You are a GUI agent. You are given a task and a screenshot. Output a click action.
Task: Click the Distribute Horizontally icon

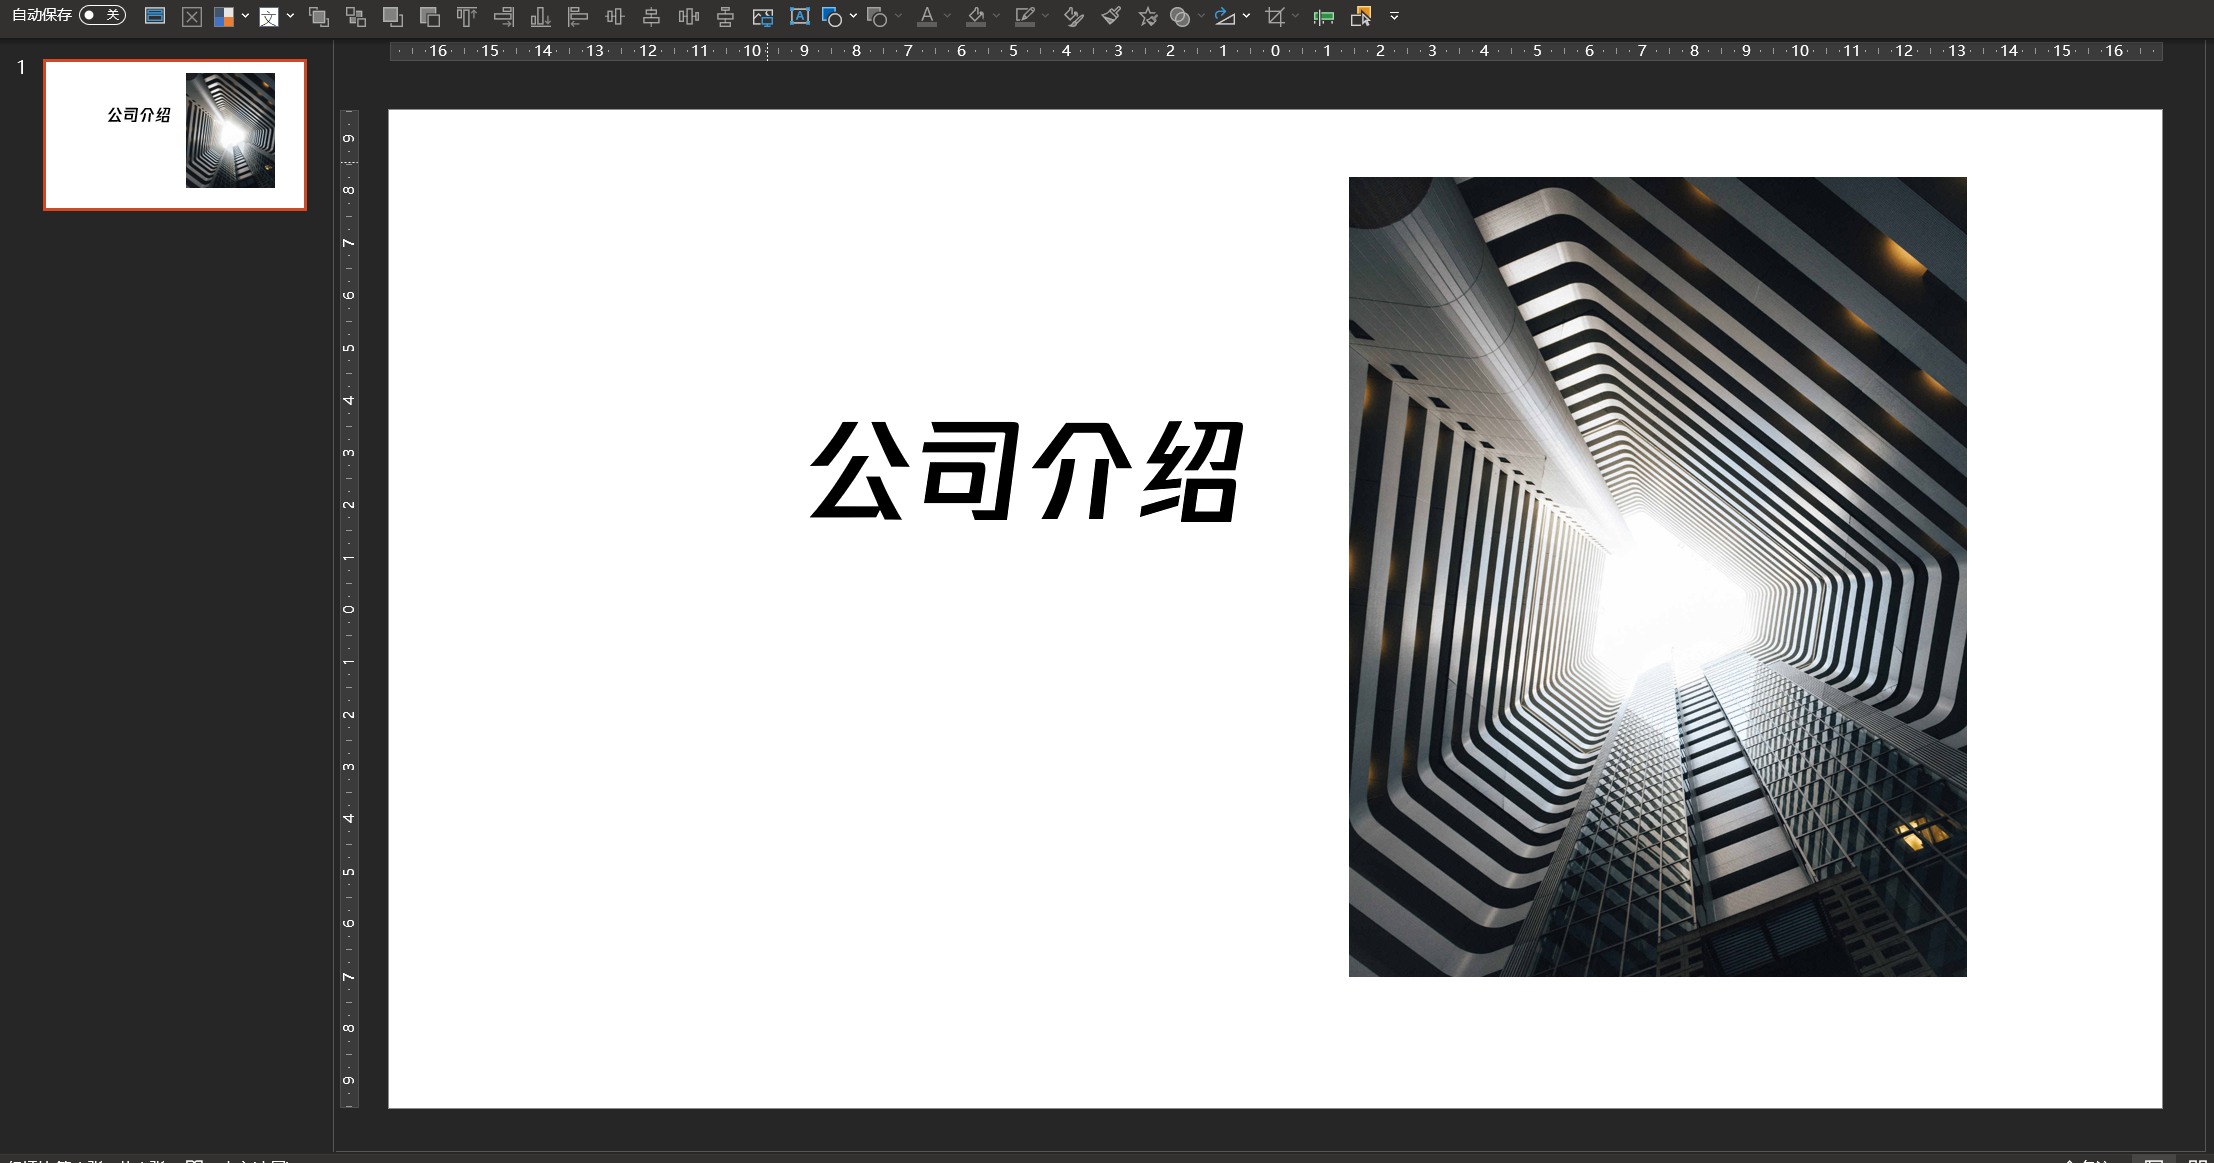688,16
